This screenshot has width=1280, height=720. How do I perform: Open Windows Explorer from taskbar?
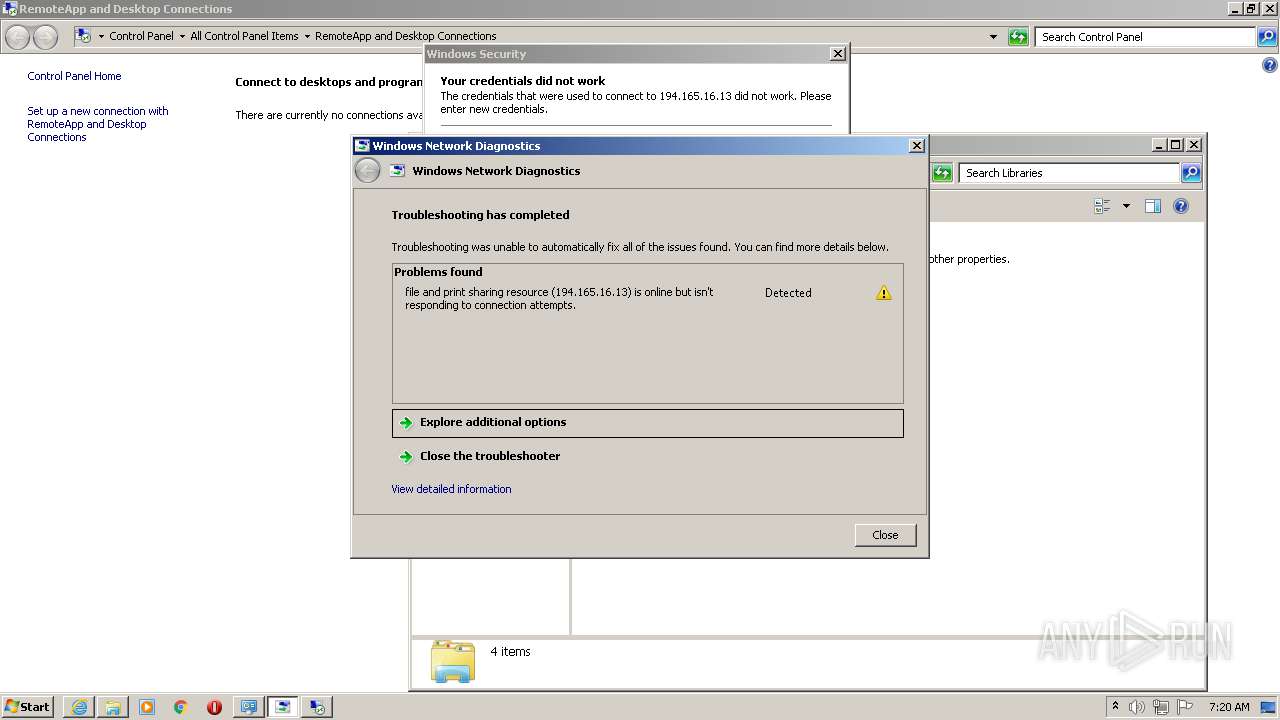point(113,707)
